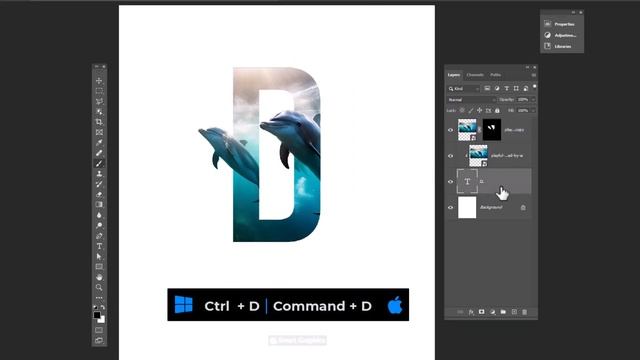Open the Kind filter dropdown

click(464, 89)
